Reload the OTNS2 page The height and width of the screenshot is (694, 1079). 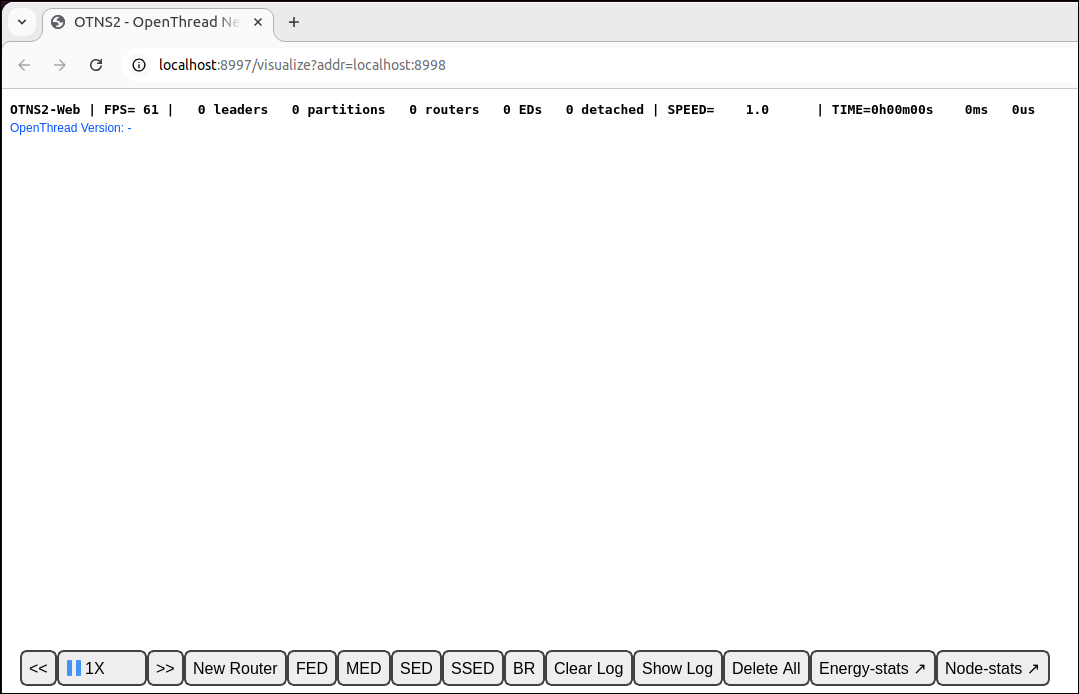[96, 64]
